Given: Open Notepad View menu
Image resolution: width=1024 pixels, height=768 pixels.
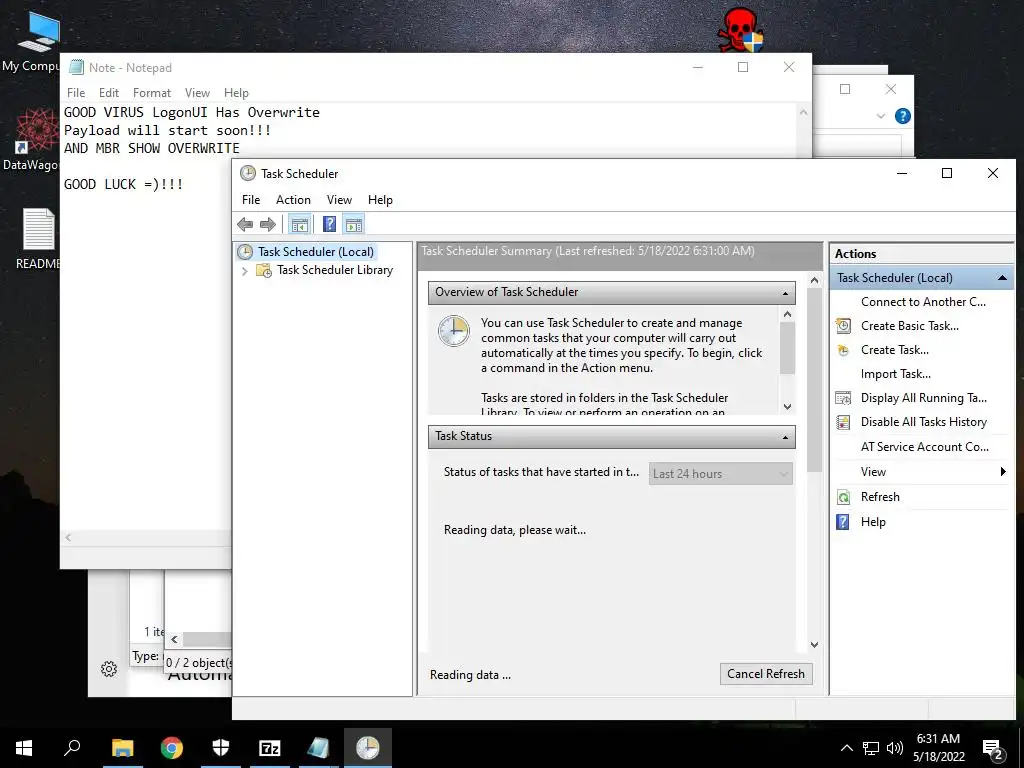Looking at the screenshot, I should point(197,93).
